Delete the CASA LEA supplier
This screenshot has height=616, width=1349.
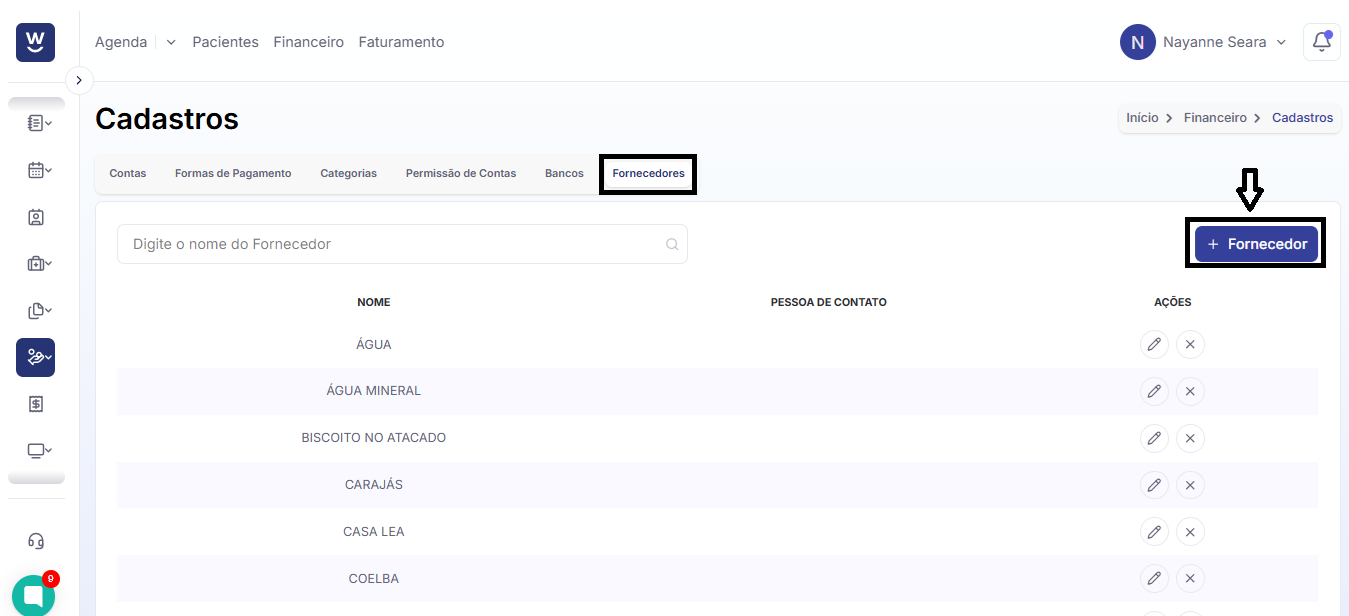[x=1190, y=532]
